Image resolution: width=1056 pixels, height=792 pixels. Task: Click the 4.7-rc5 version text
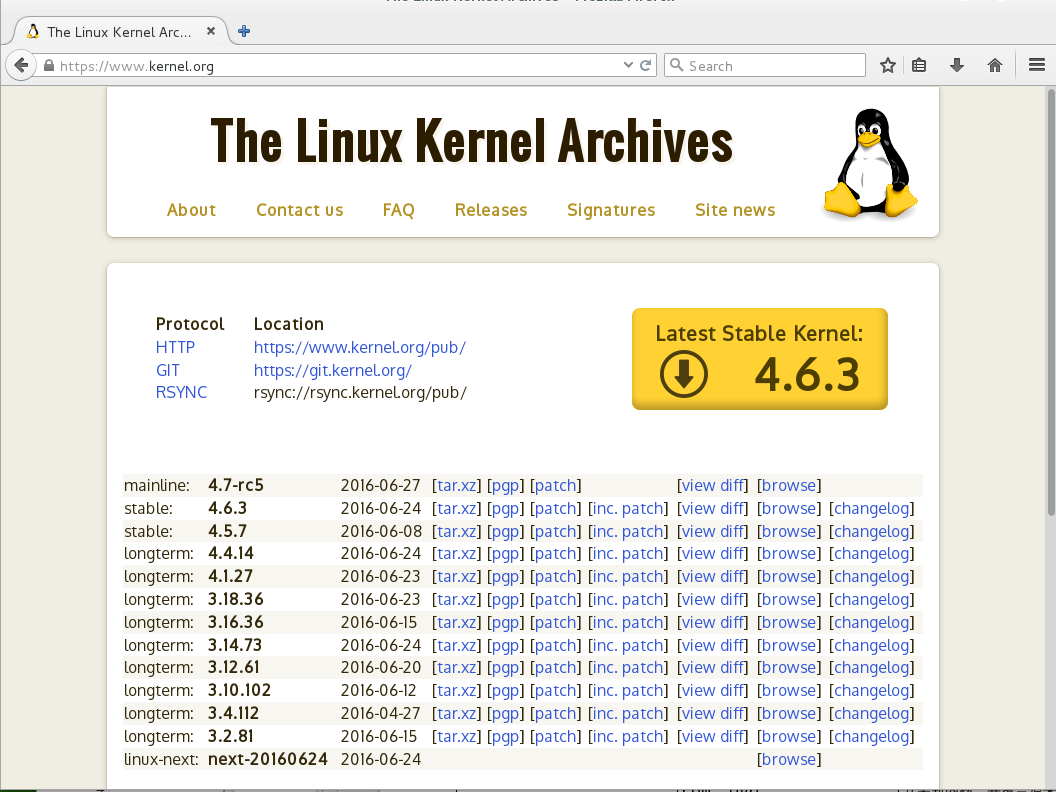point(236,486)
